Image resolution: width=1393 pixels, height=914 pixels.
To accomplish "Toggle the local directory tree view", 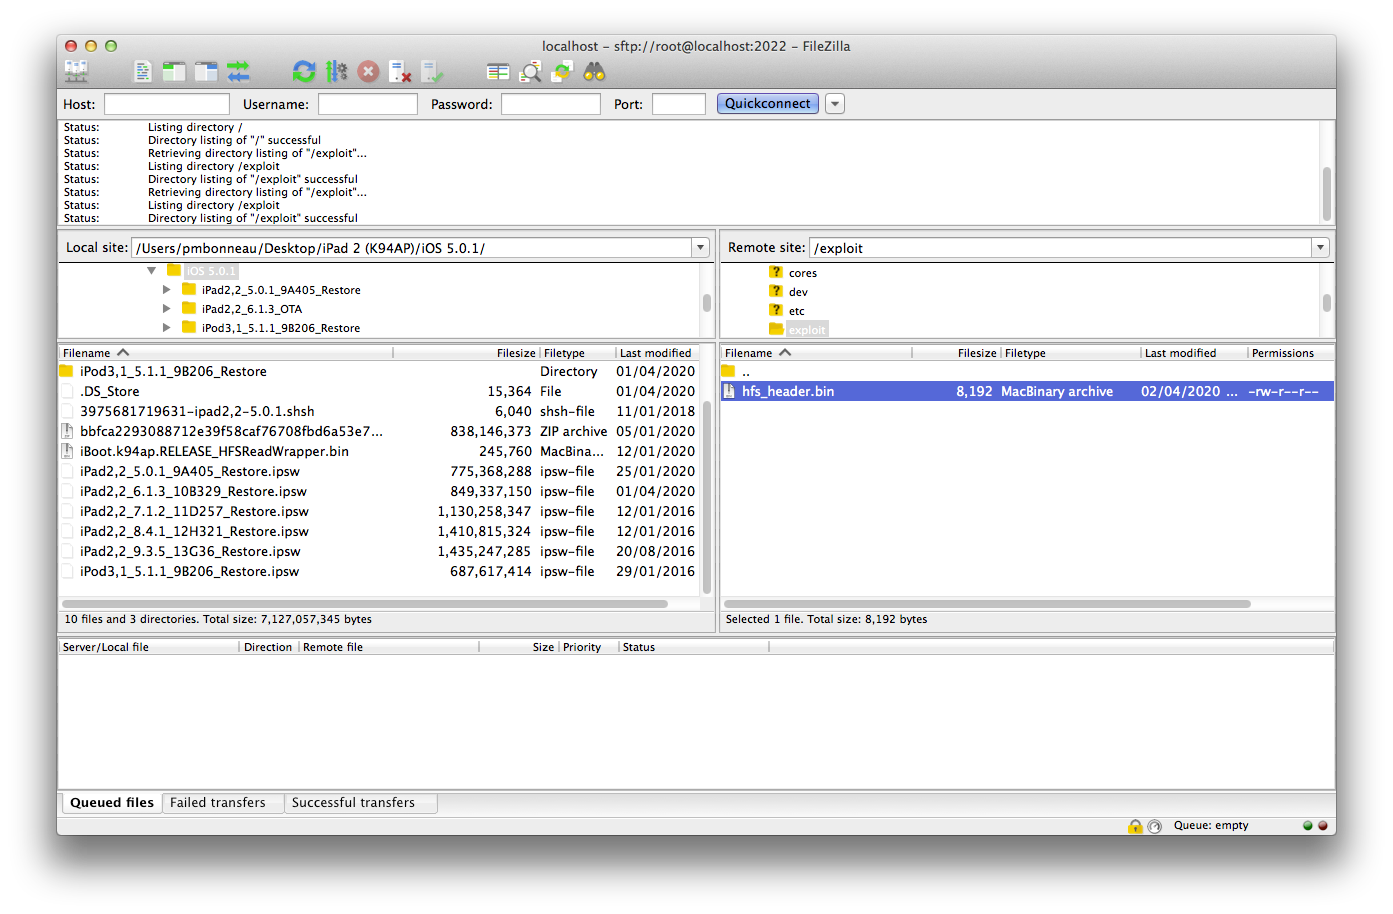I will (x=174, y=71).
